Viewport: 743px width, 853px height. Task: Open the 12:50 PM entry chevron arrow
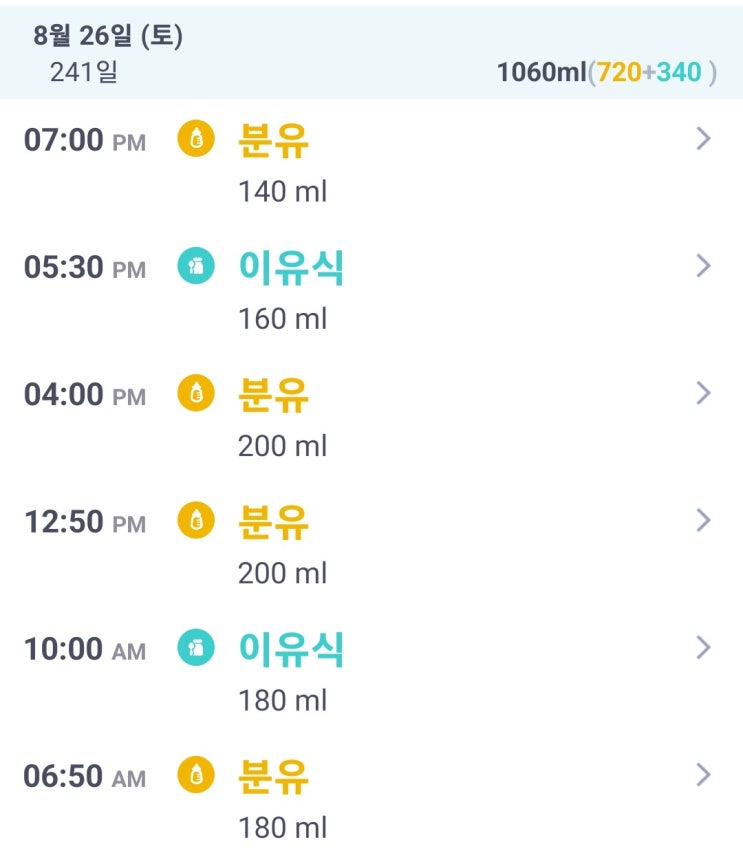(x=703, y=520)
